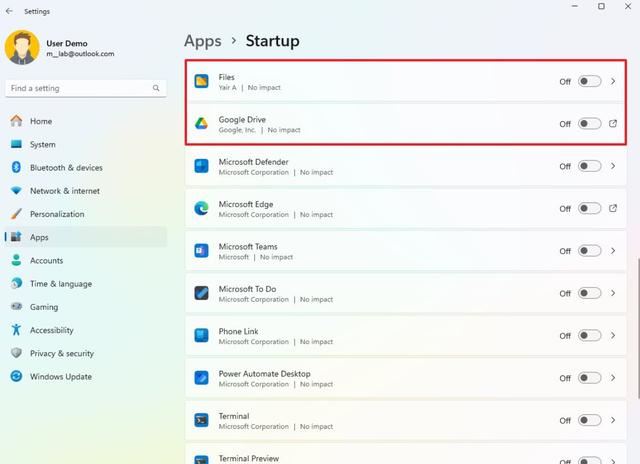This screenshot has width=640, height=464.
Task: Go to Windows Update section
Action: 60,377
